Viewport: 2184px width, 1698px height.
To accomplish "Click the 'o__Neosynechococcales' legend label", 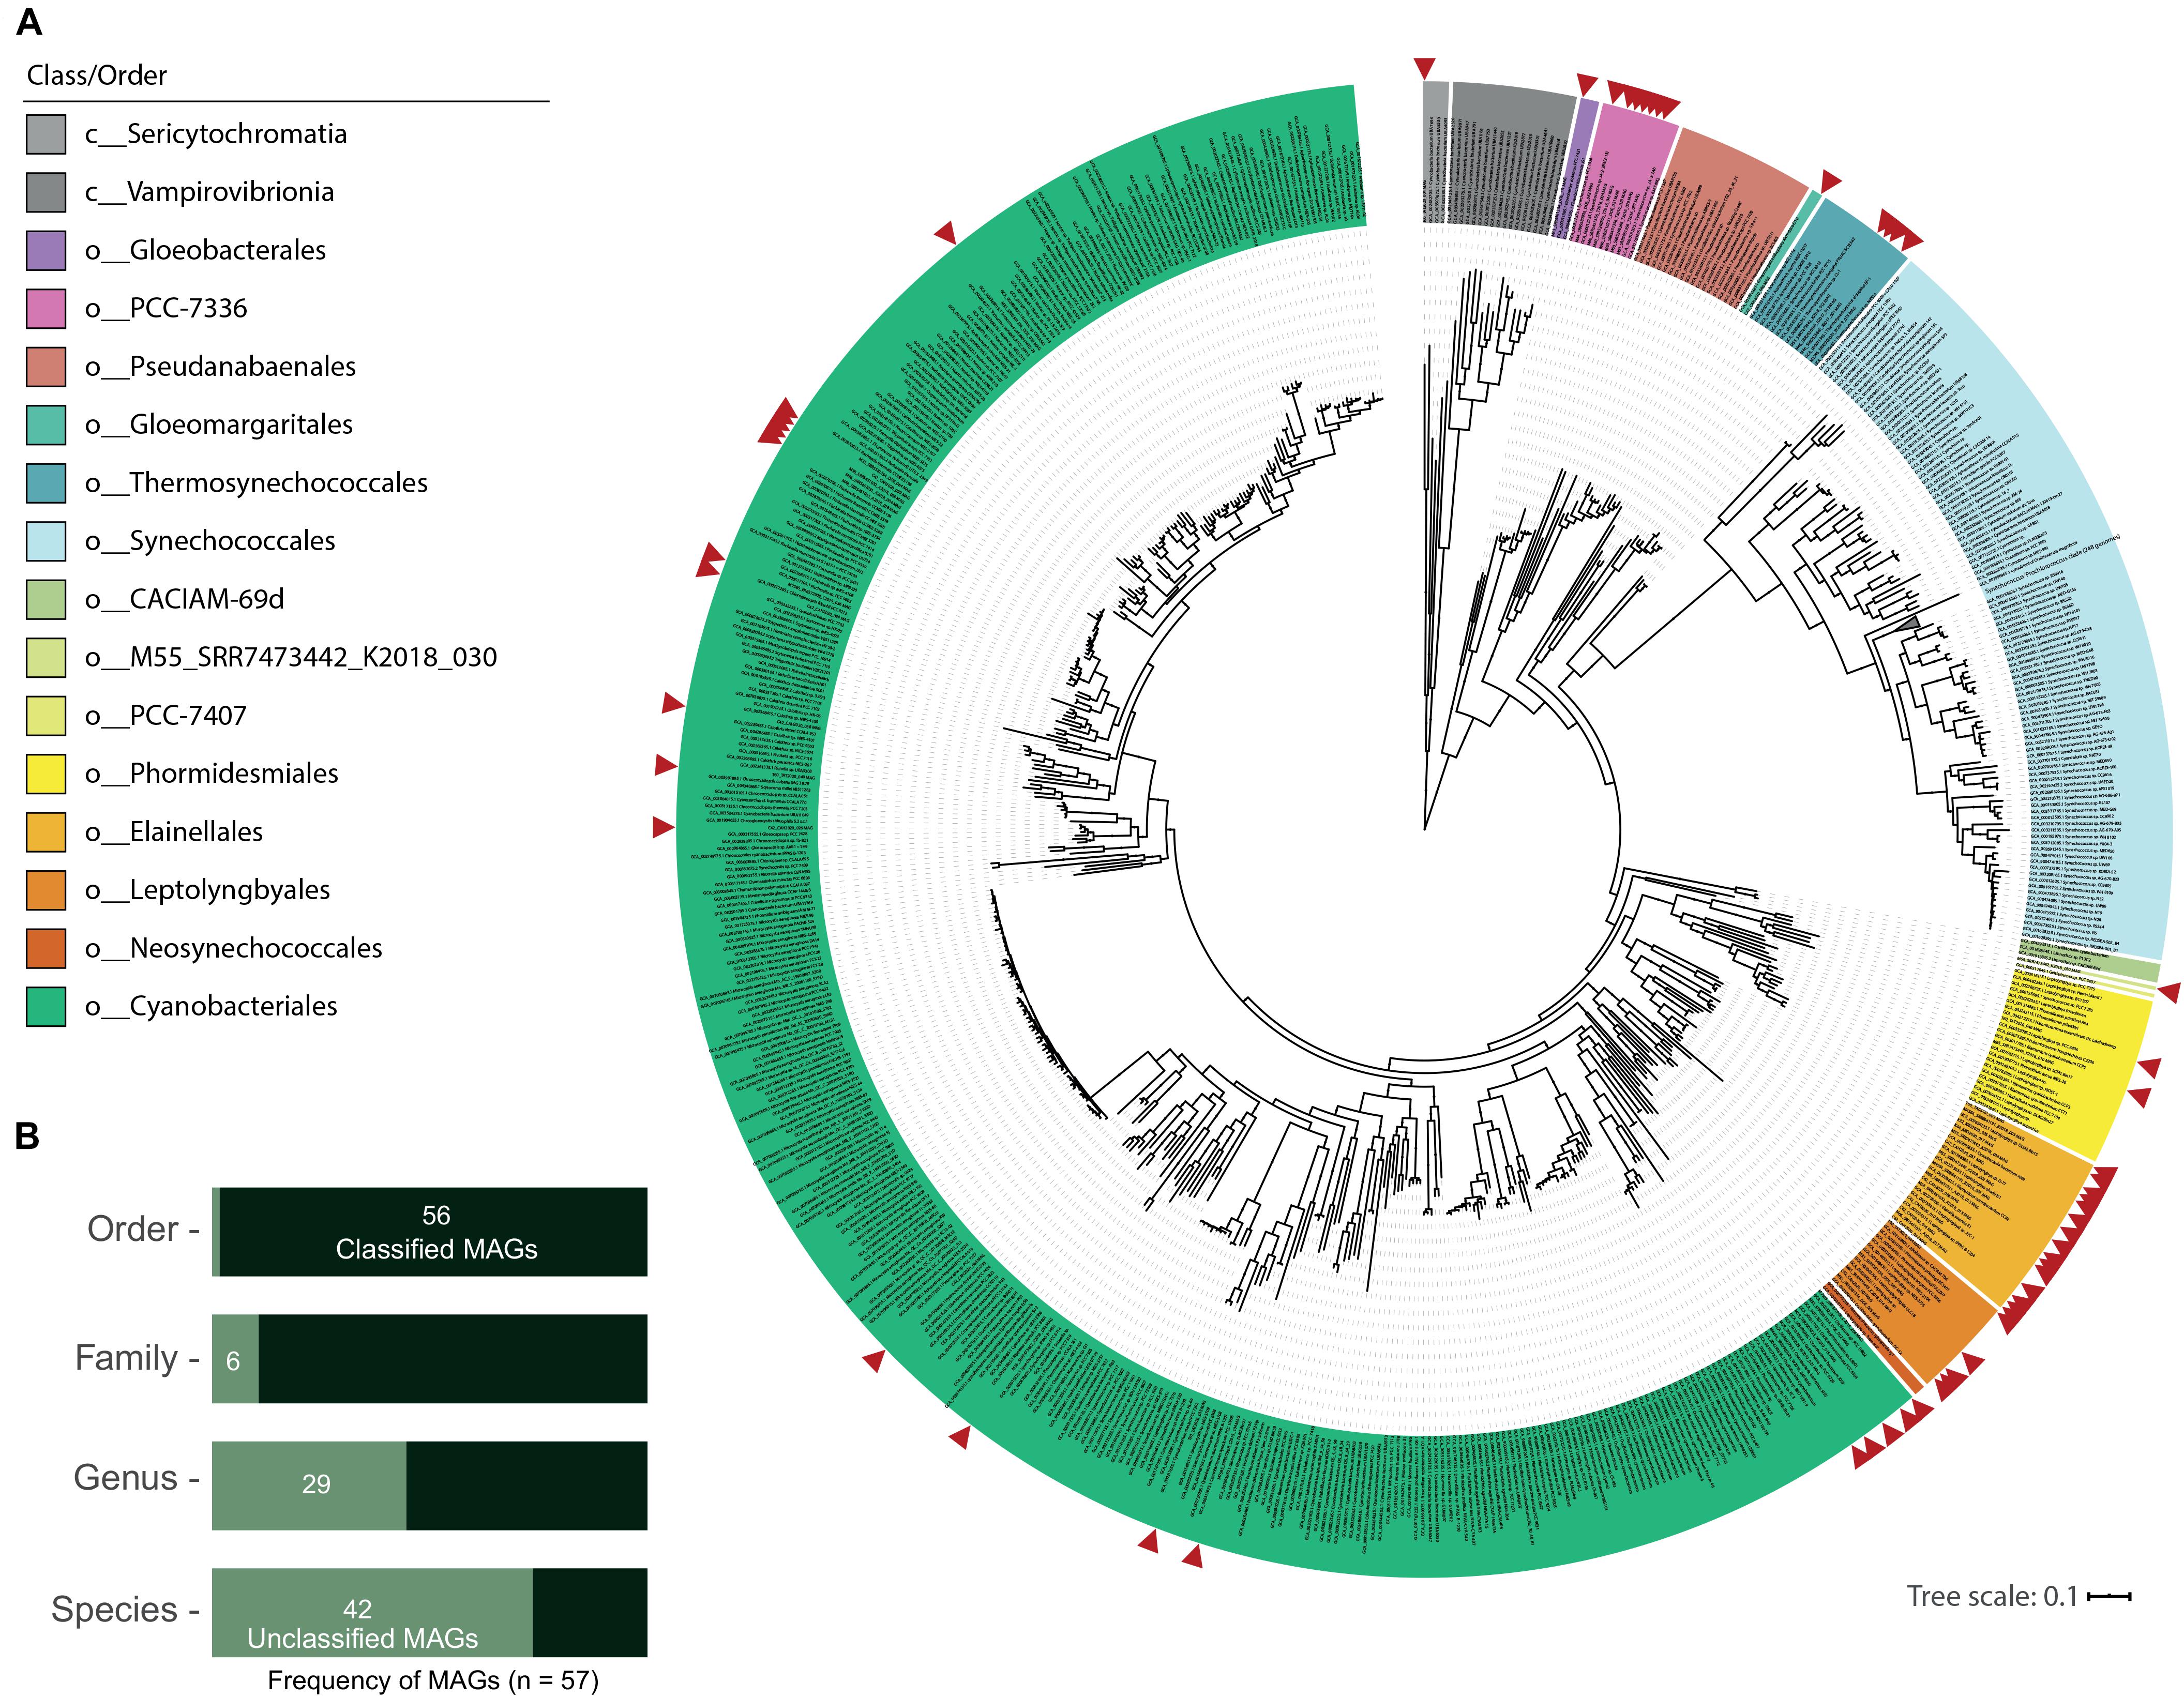I will (x=233, y=948).
